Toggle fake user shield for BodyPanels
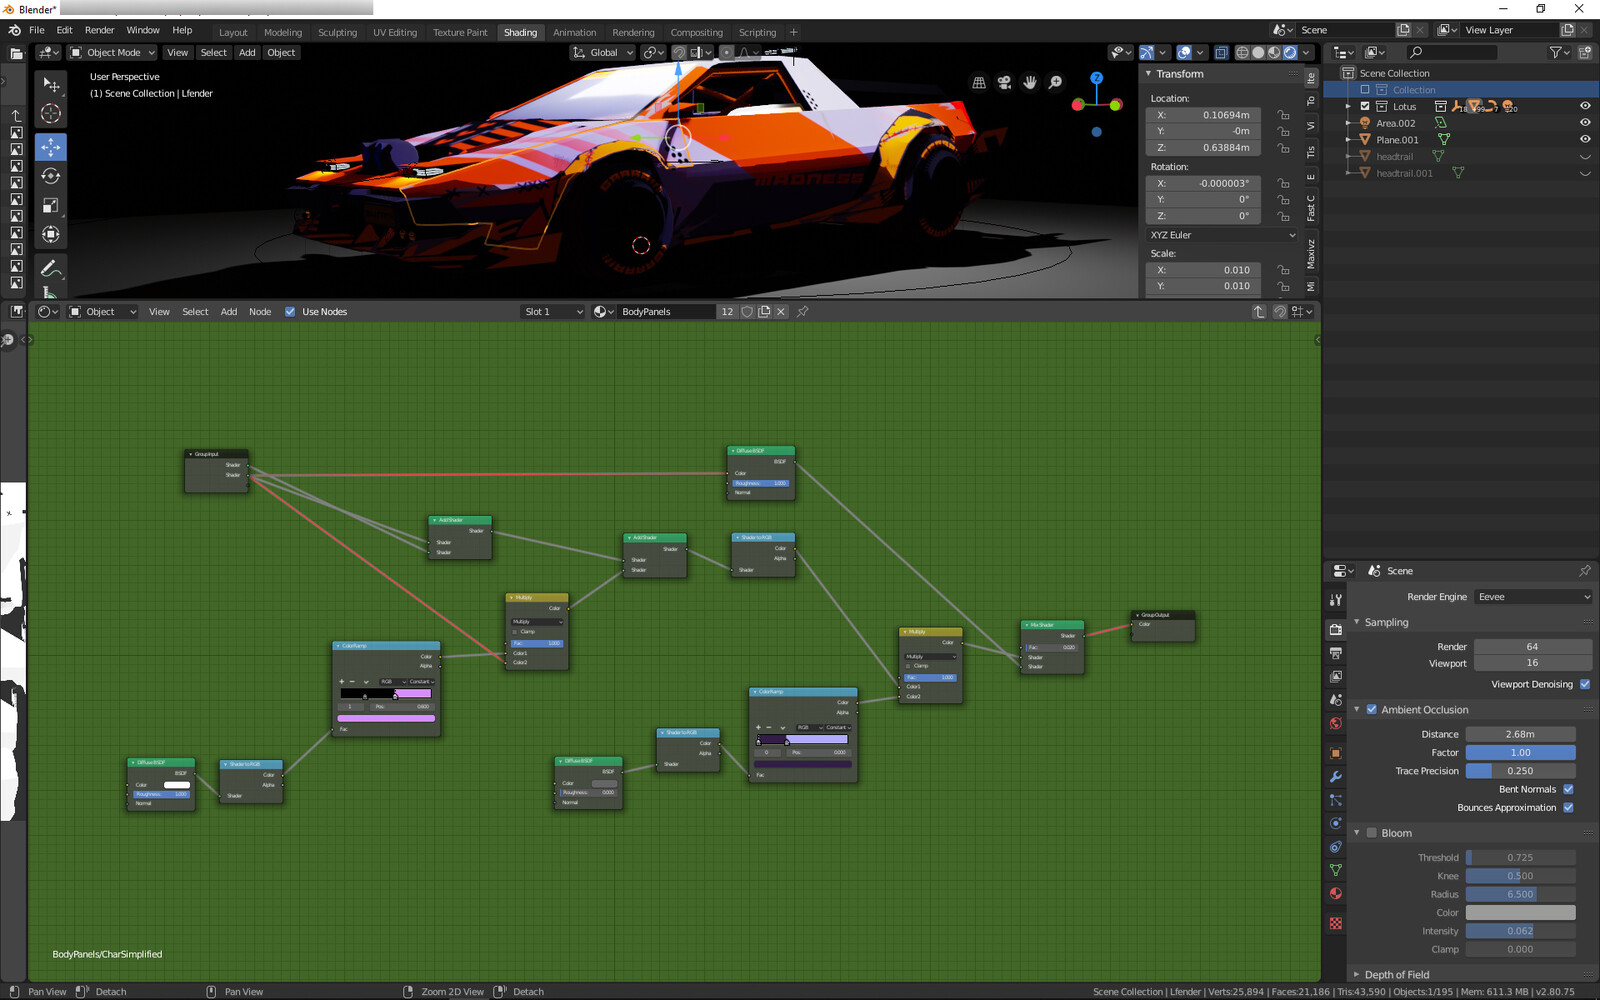The width and height of the screenshot is (1600, 1000). (747, 312)
